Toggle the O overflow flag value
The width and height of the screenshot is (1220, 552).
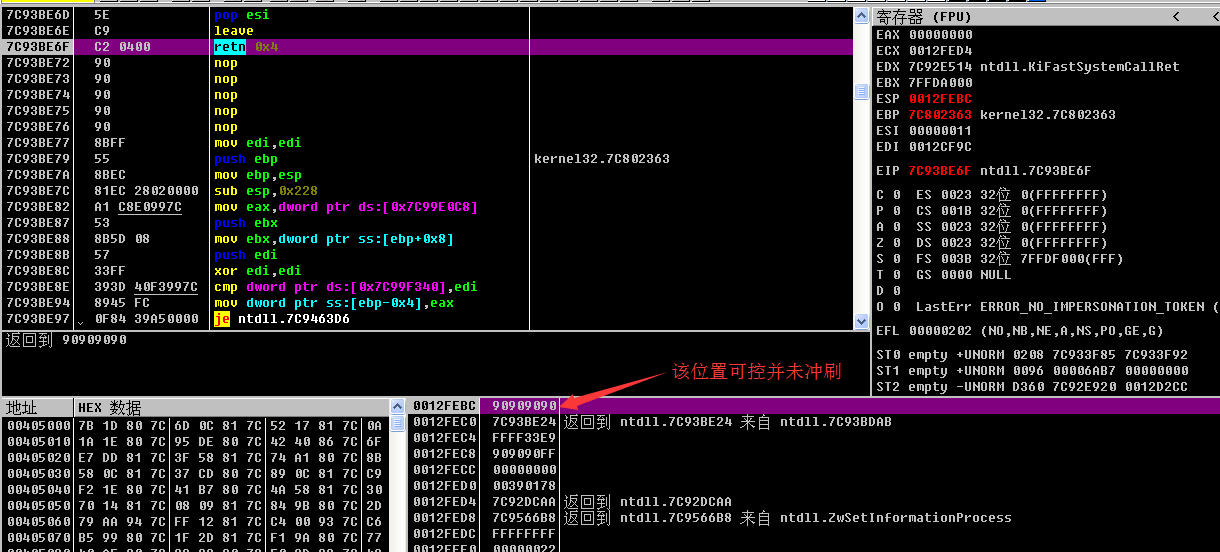pyautogui.click(x=896, y=307)
